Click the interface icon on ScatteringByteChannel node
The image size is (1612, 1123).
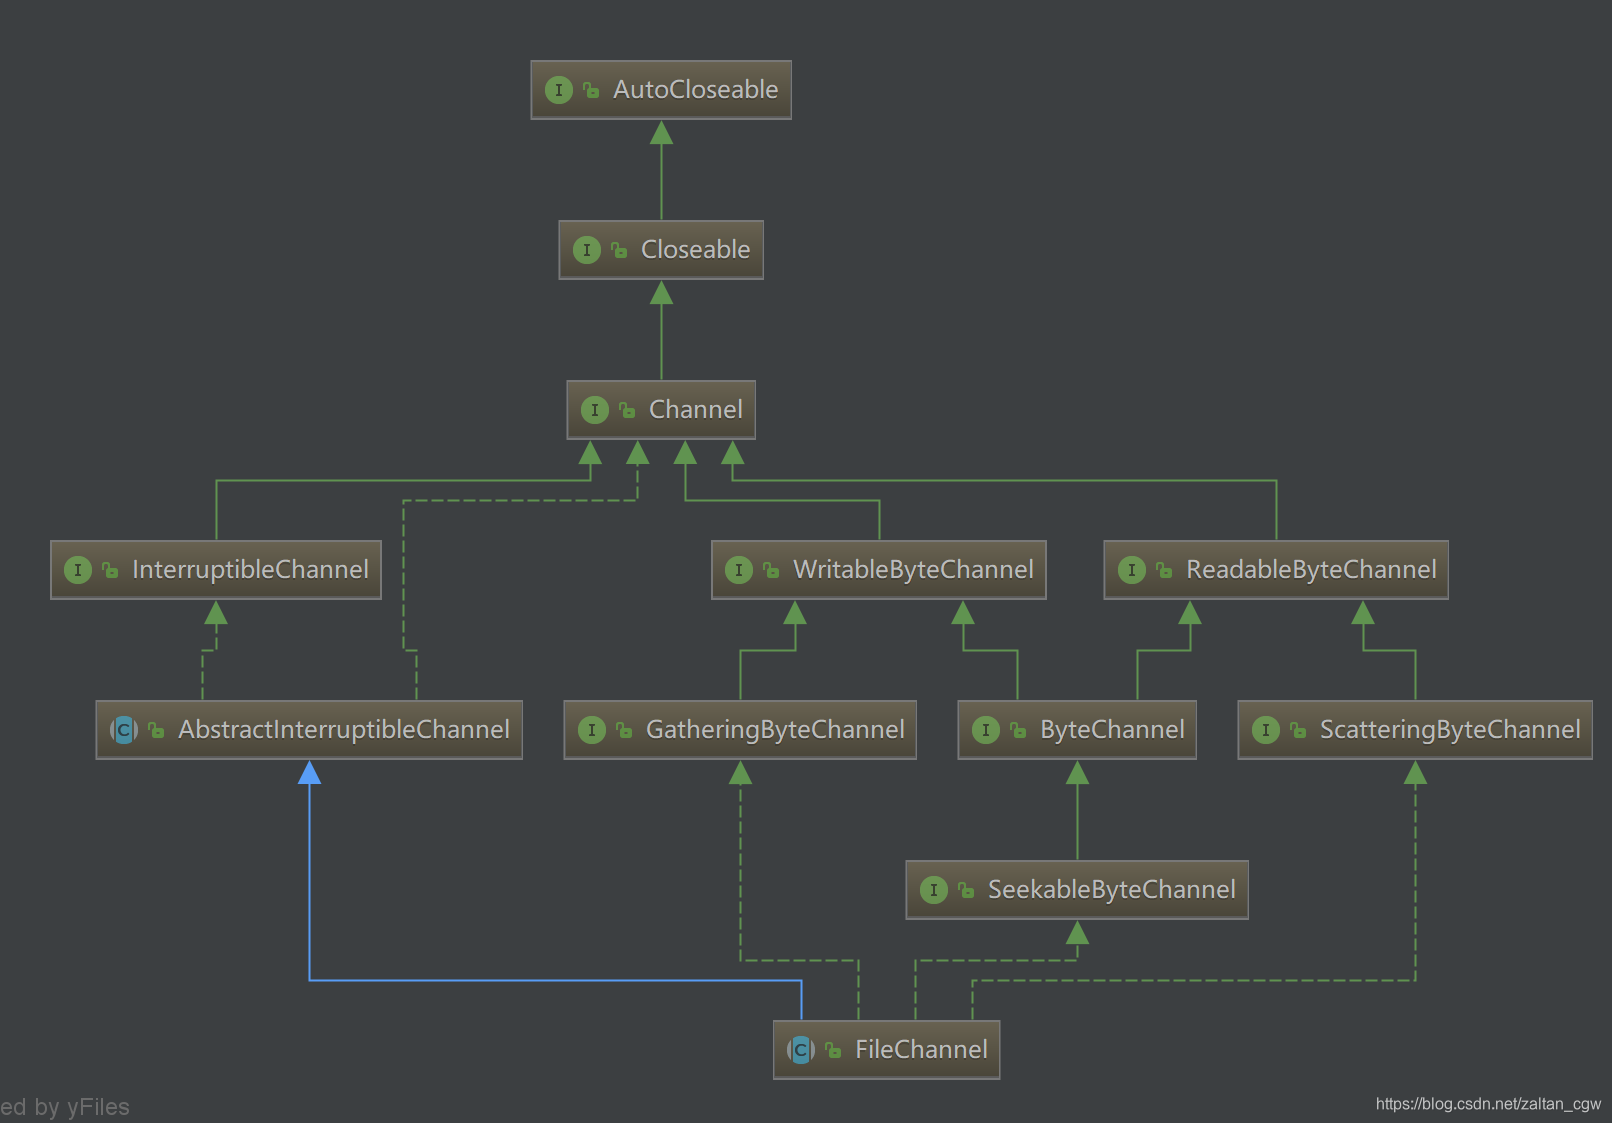coord(1266,730)
